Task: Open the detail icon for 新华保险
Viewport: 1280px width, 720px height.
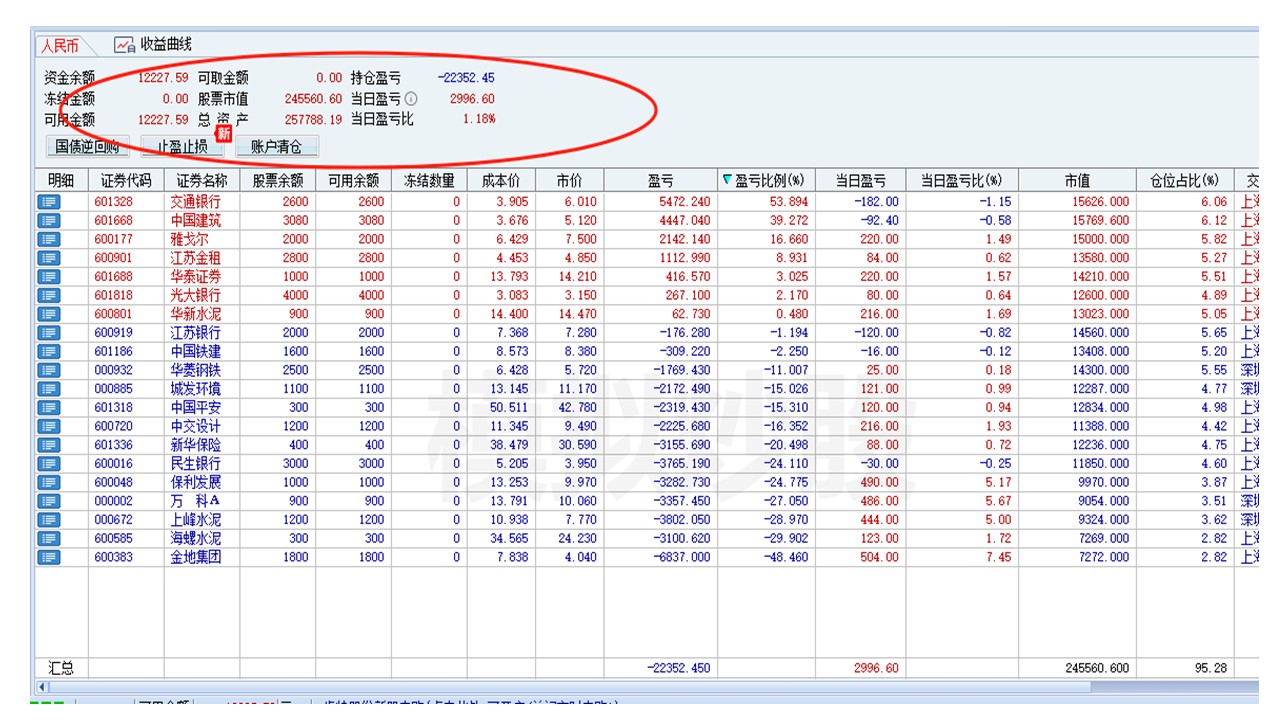Action: tap(48, 445)
